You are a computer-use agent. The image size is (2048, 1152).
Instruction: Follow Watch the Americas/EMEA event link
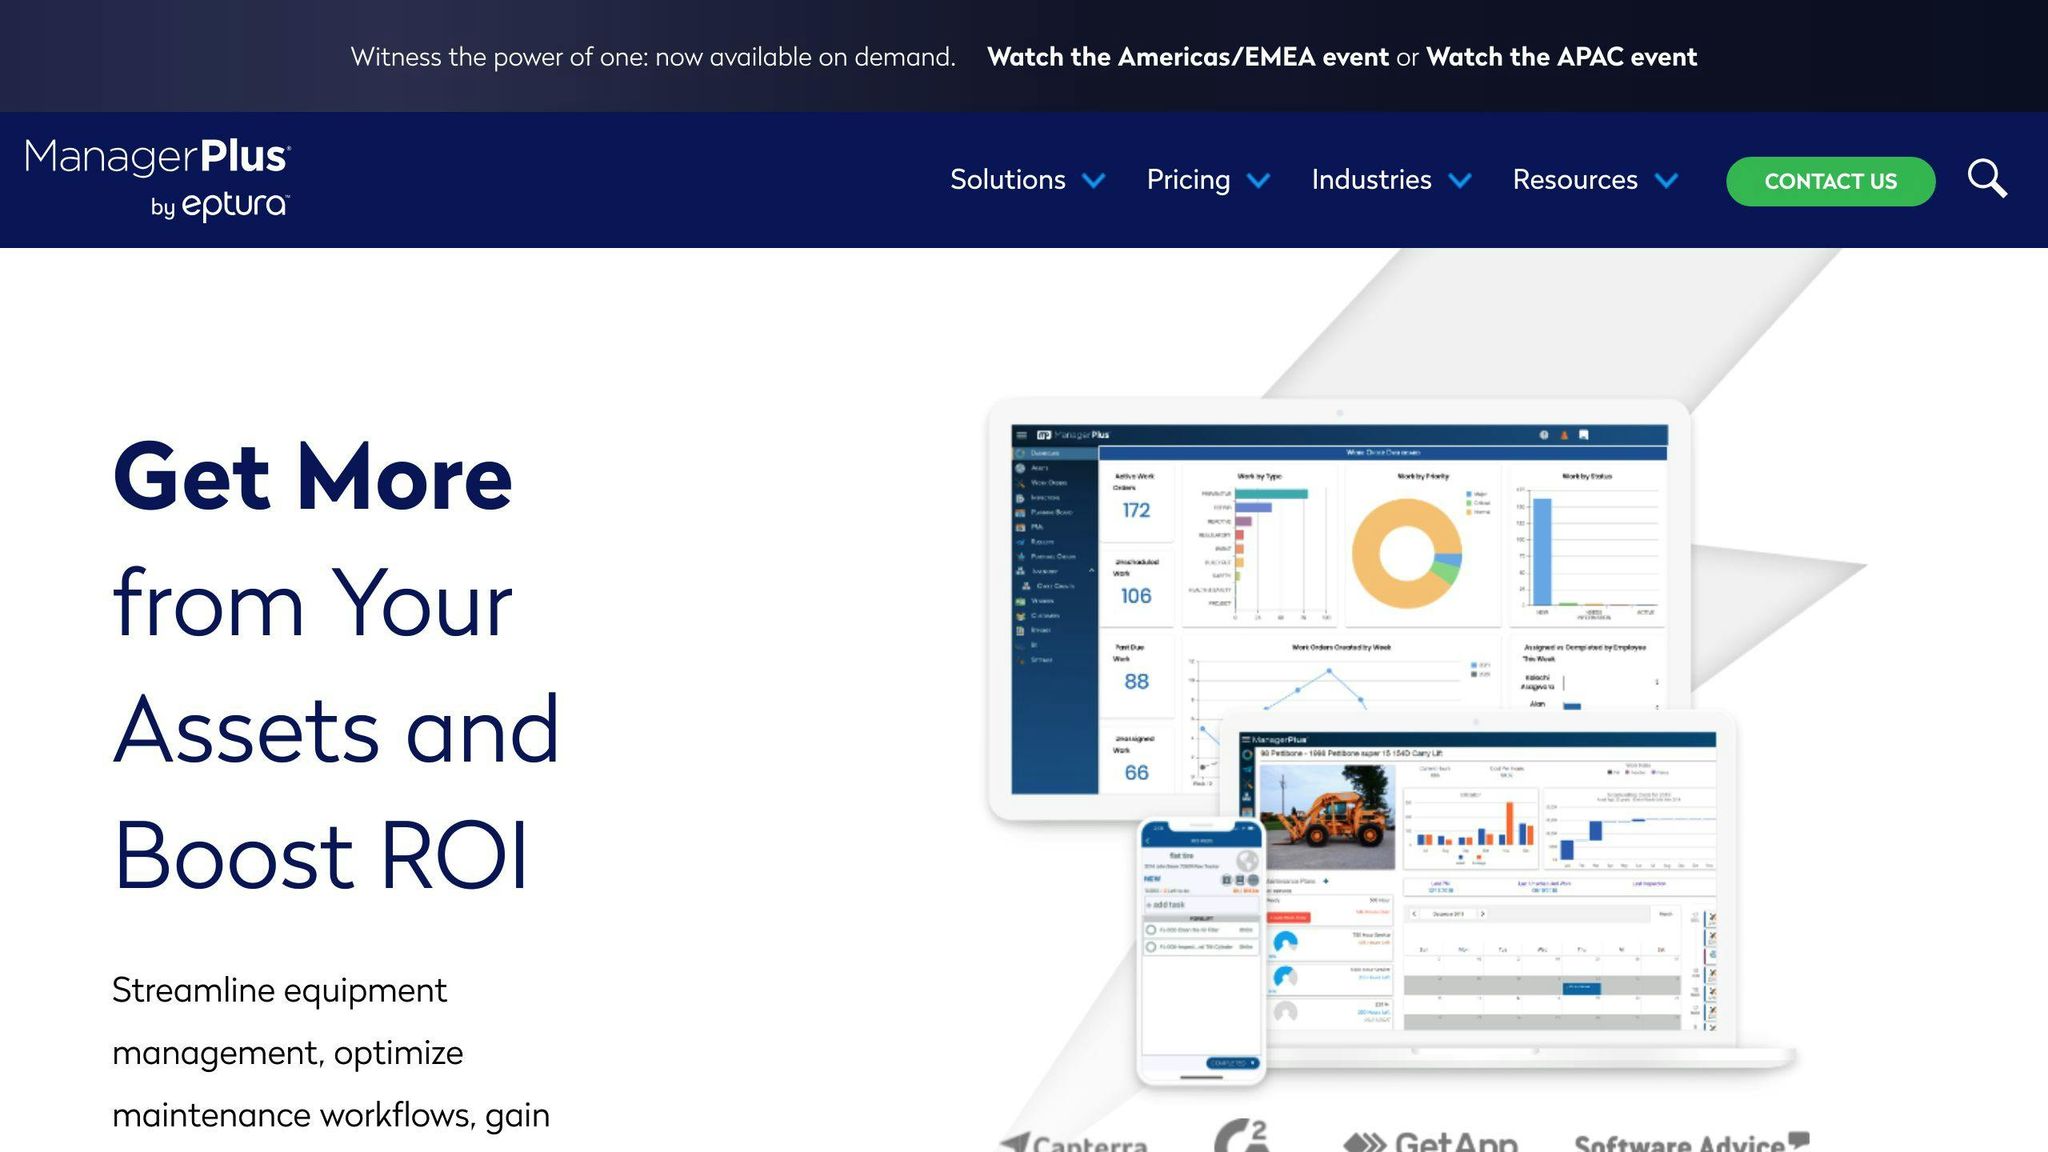tap(1188, 57)
